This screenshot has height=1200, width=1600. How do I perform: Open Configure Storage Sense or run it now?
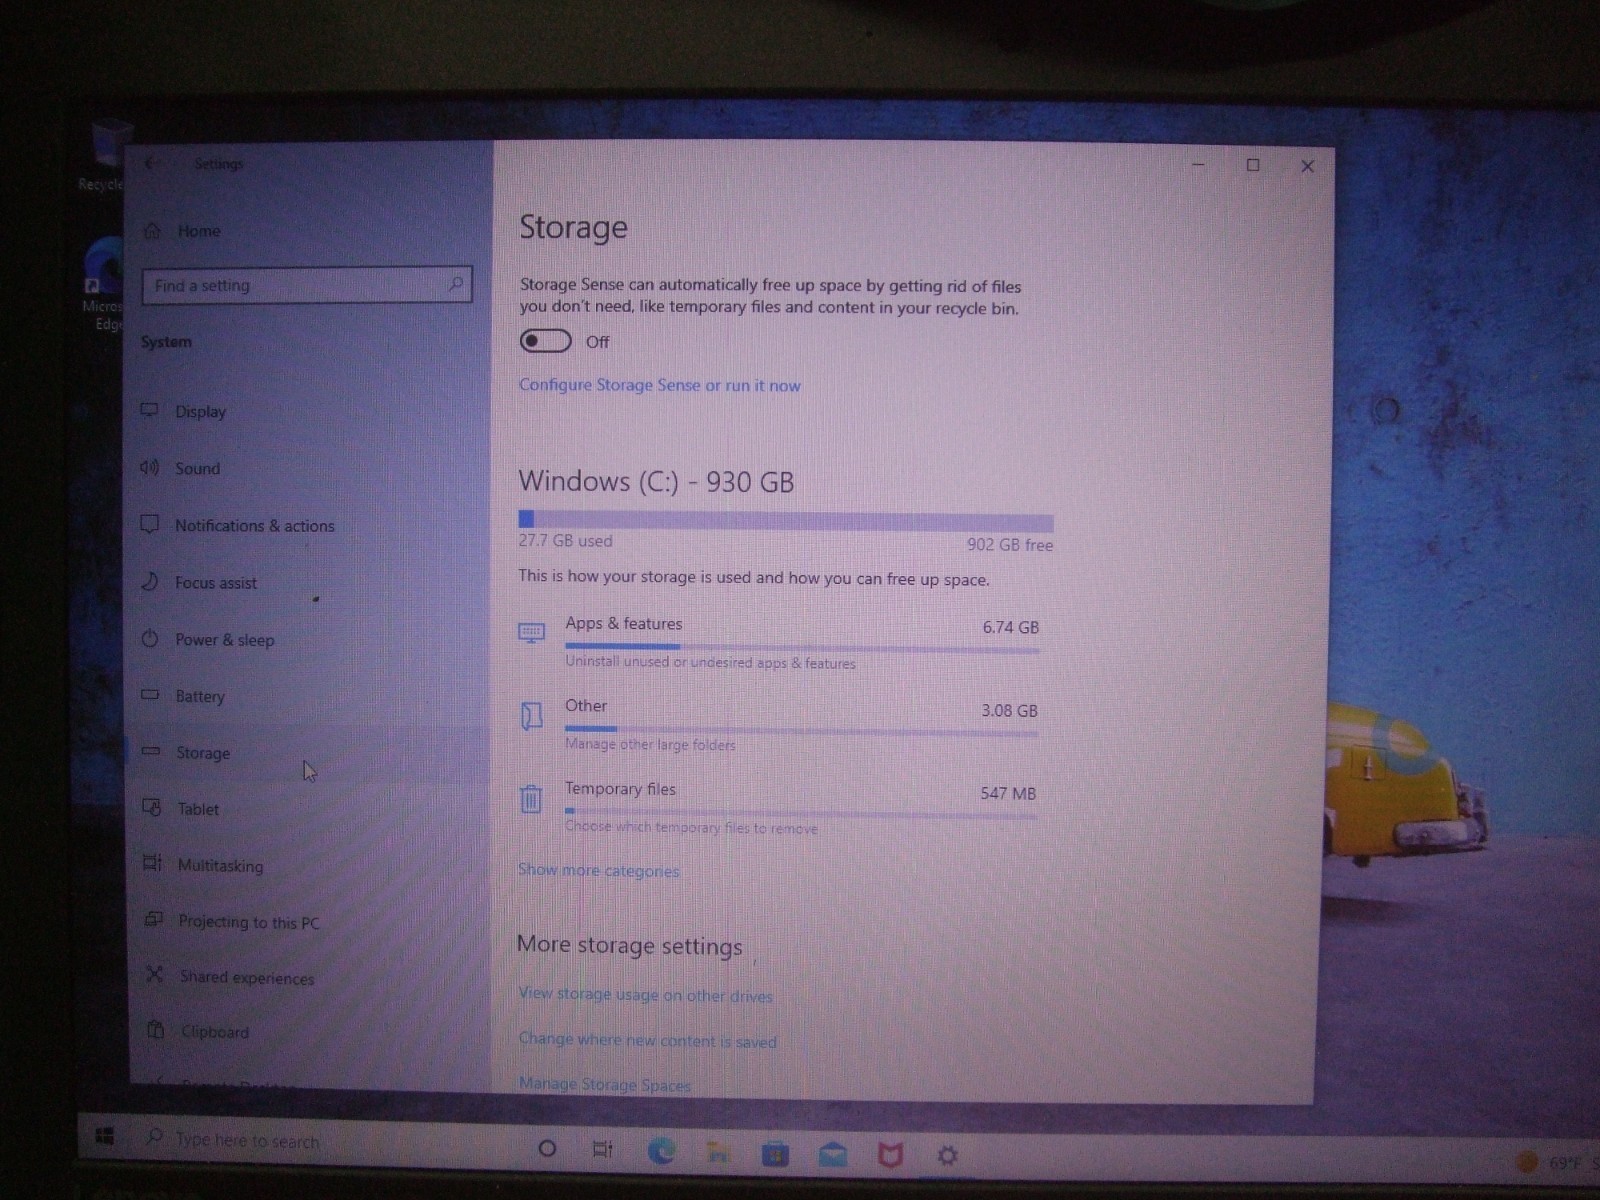pos(659,385)
